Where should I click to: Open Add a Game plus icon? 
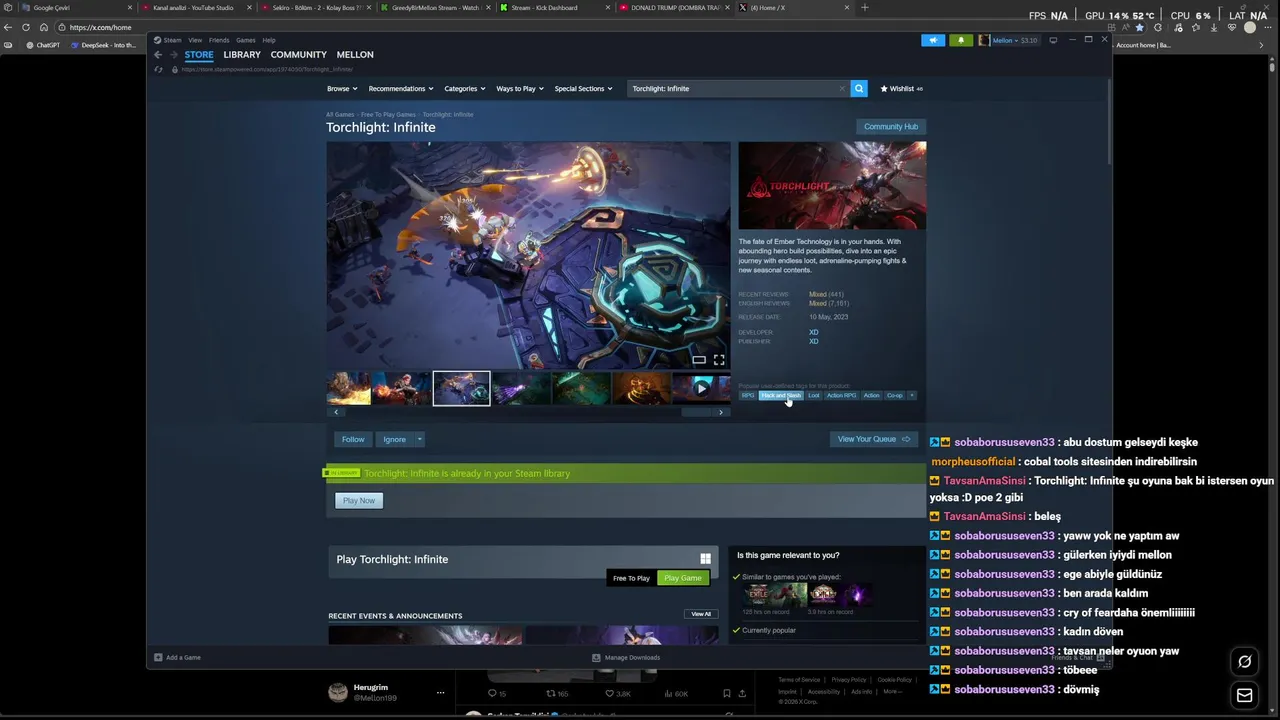tap(158, 657)
